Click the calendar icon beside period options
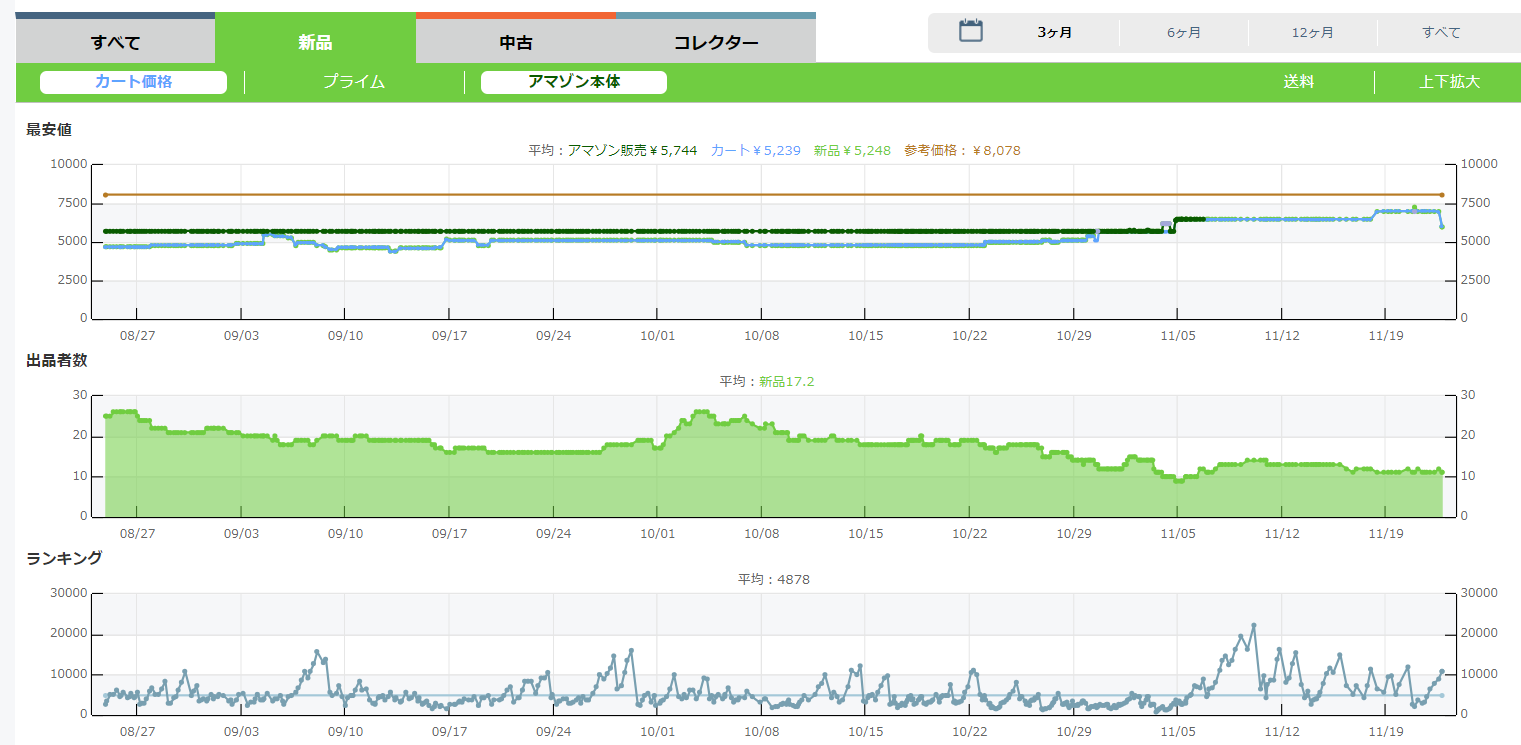 tap(971, 31)
